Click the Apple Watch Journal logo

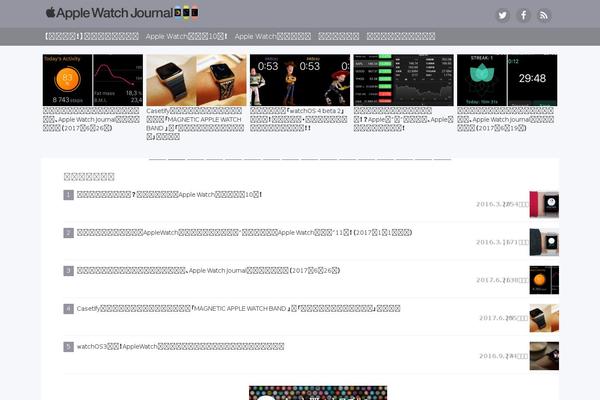point(122,13)
